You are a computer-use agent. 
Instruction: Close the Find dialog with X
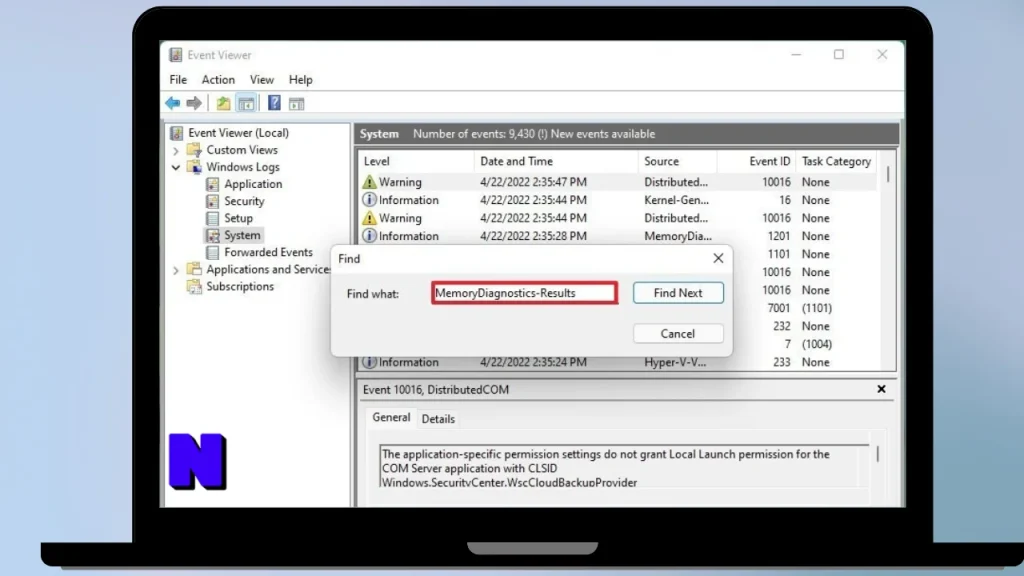pyautogui.click(x=718, y=258)
